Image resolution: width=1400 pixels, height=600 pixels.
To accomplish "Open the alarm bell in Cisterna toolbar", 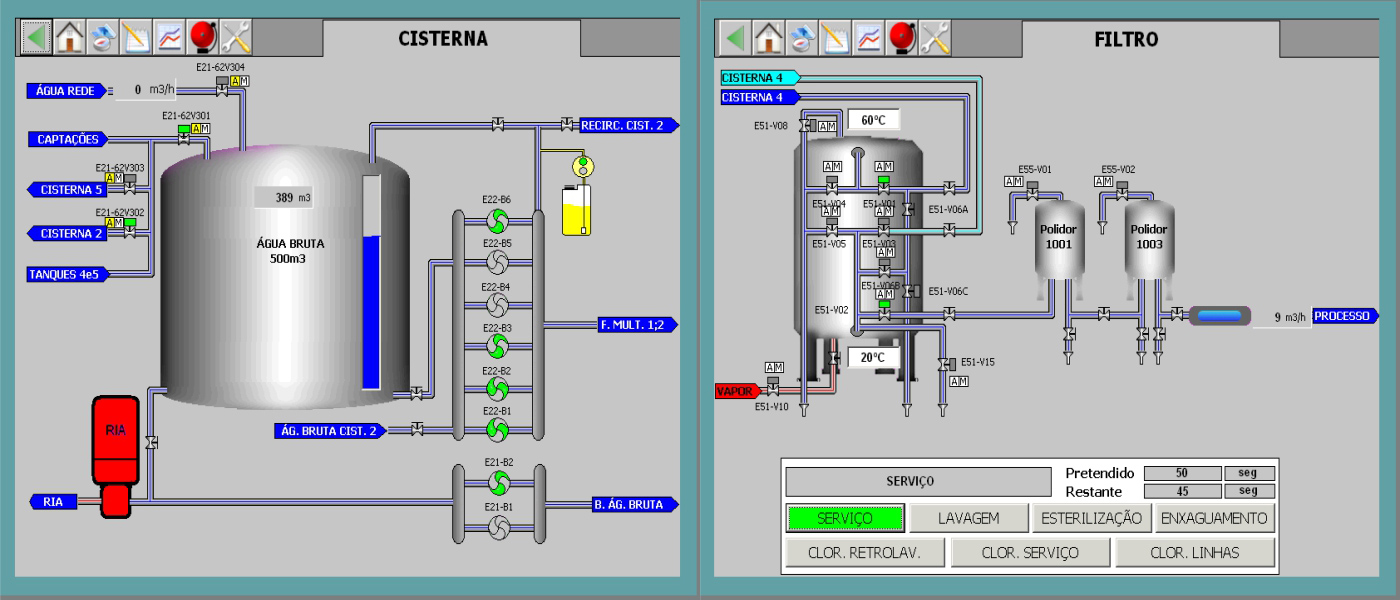I will point(204,37).
